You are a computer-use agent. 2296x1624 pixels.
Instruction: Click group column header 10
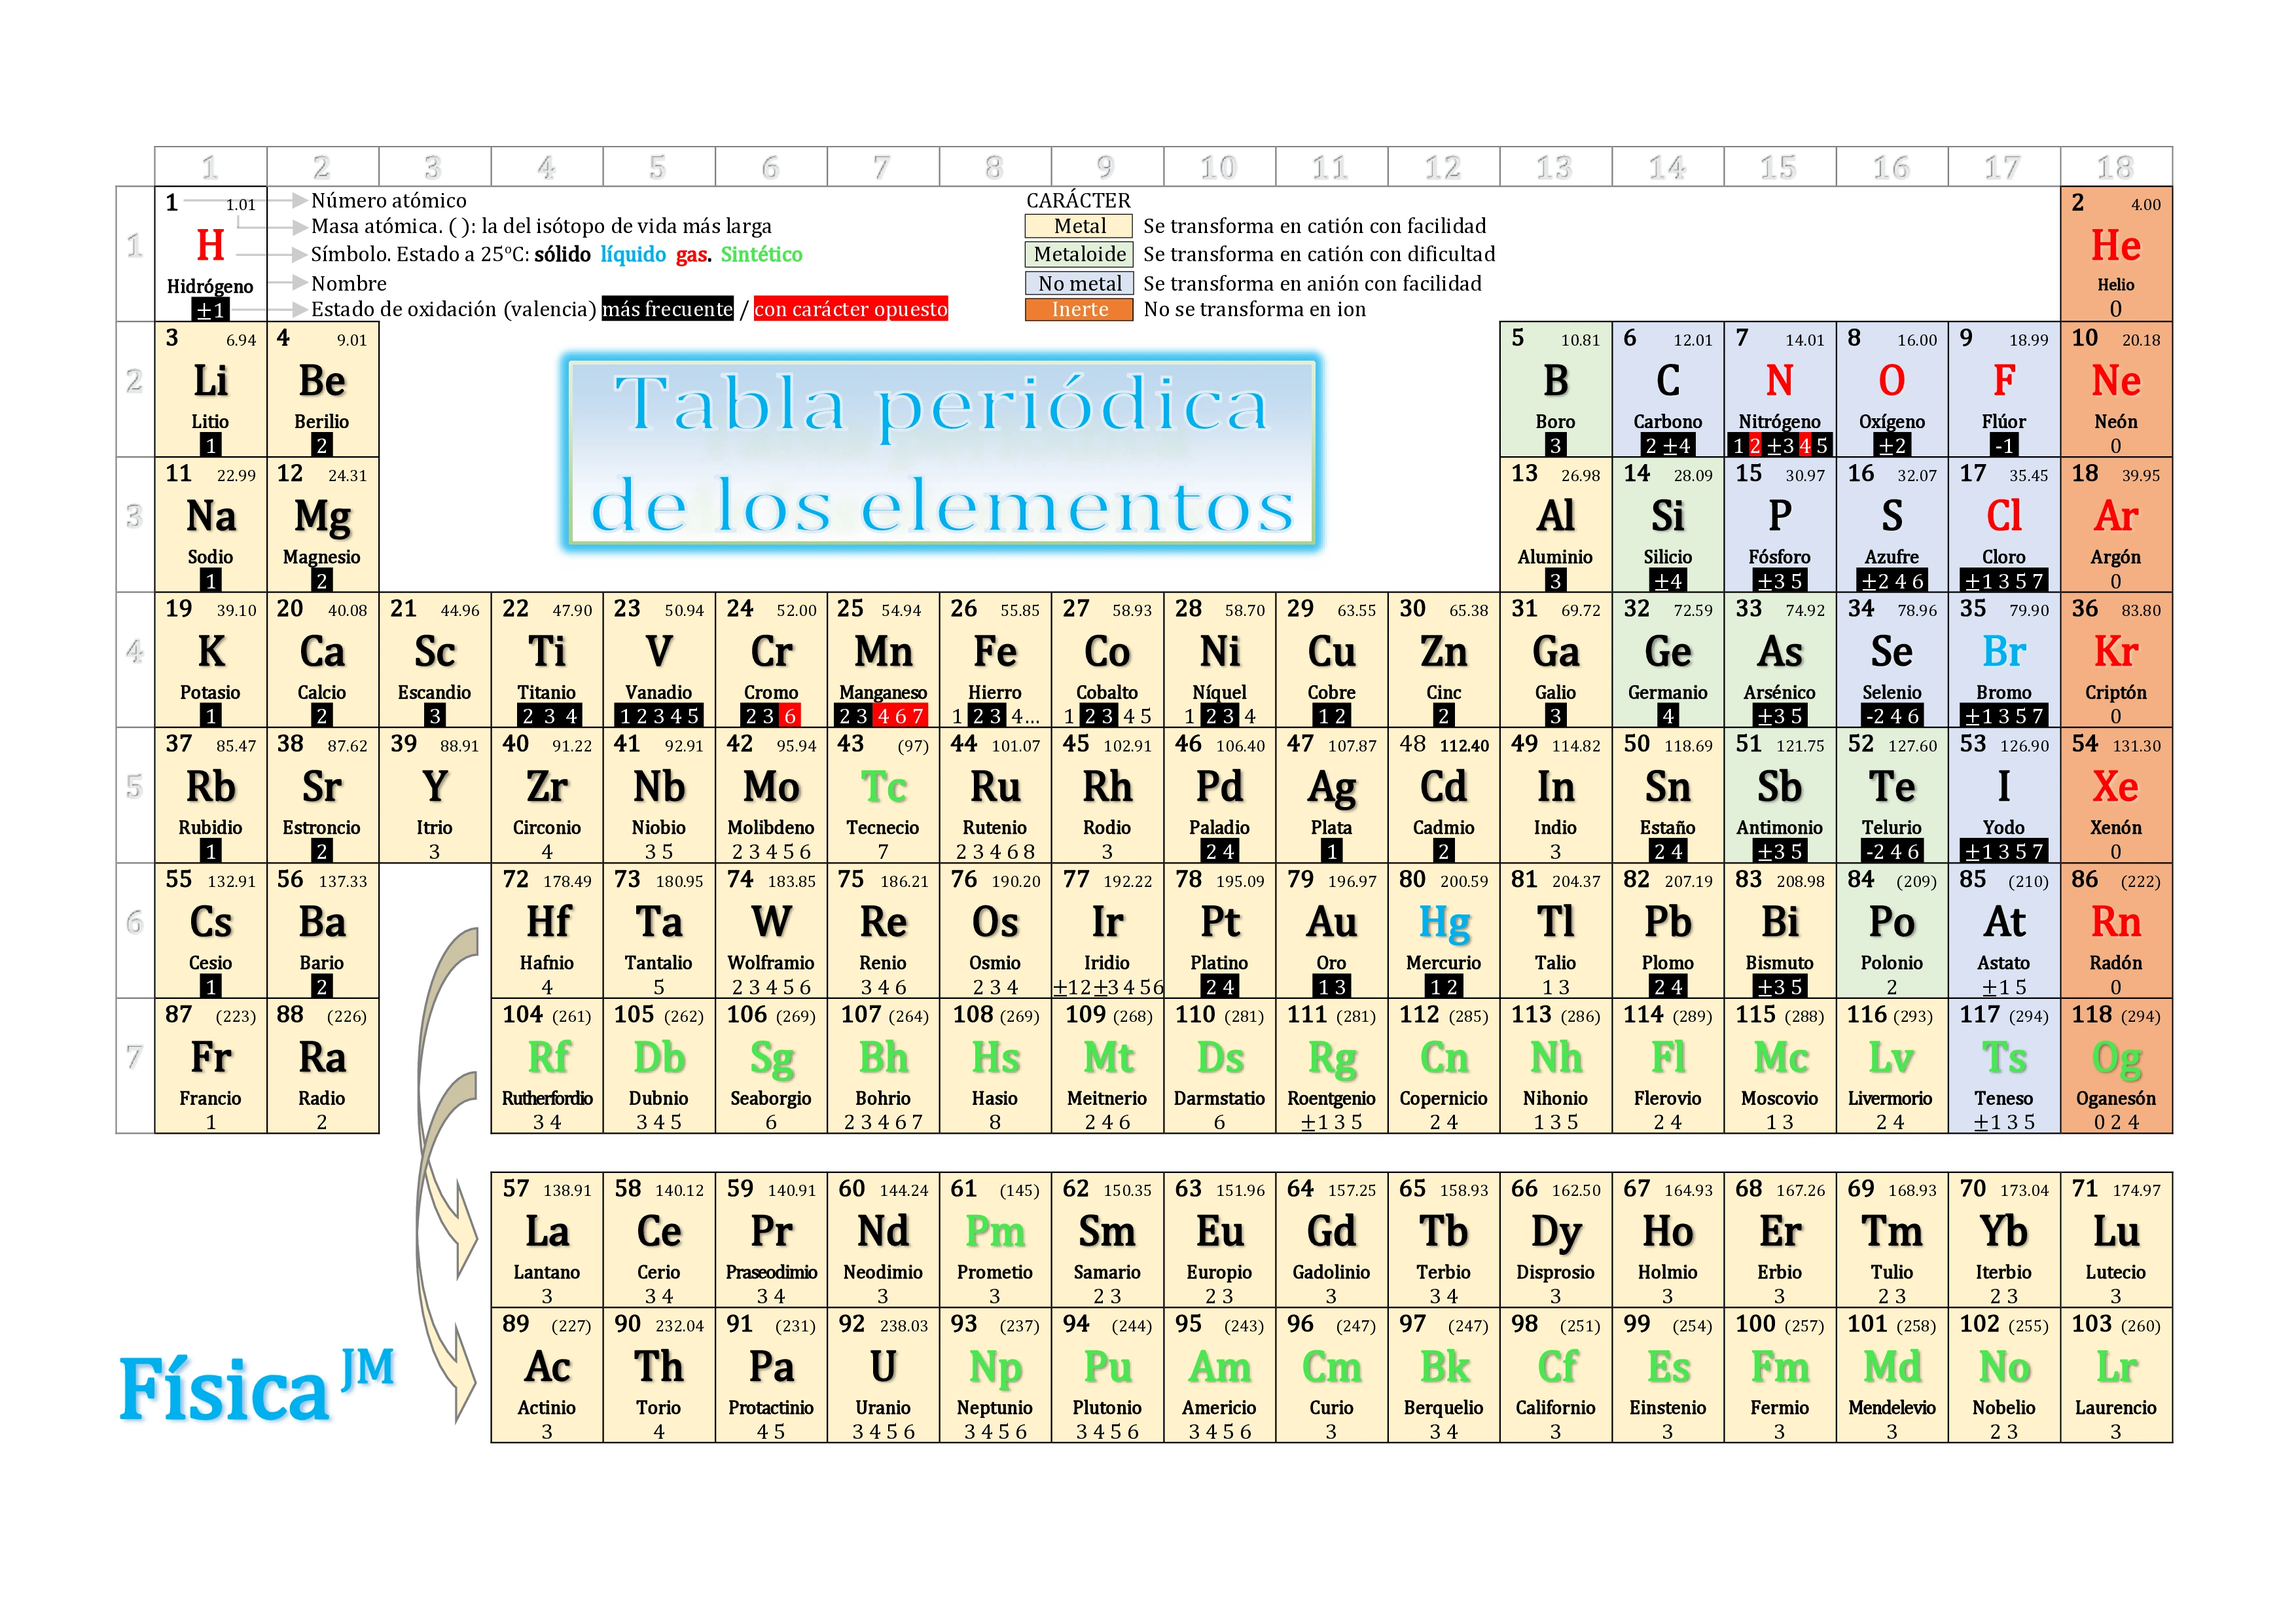tap(1220, 167)
